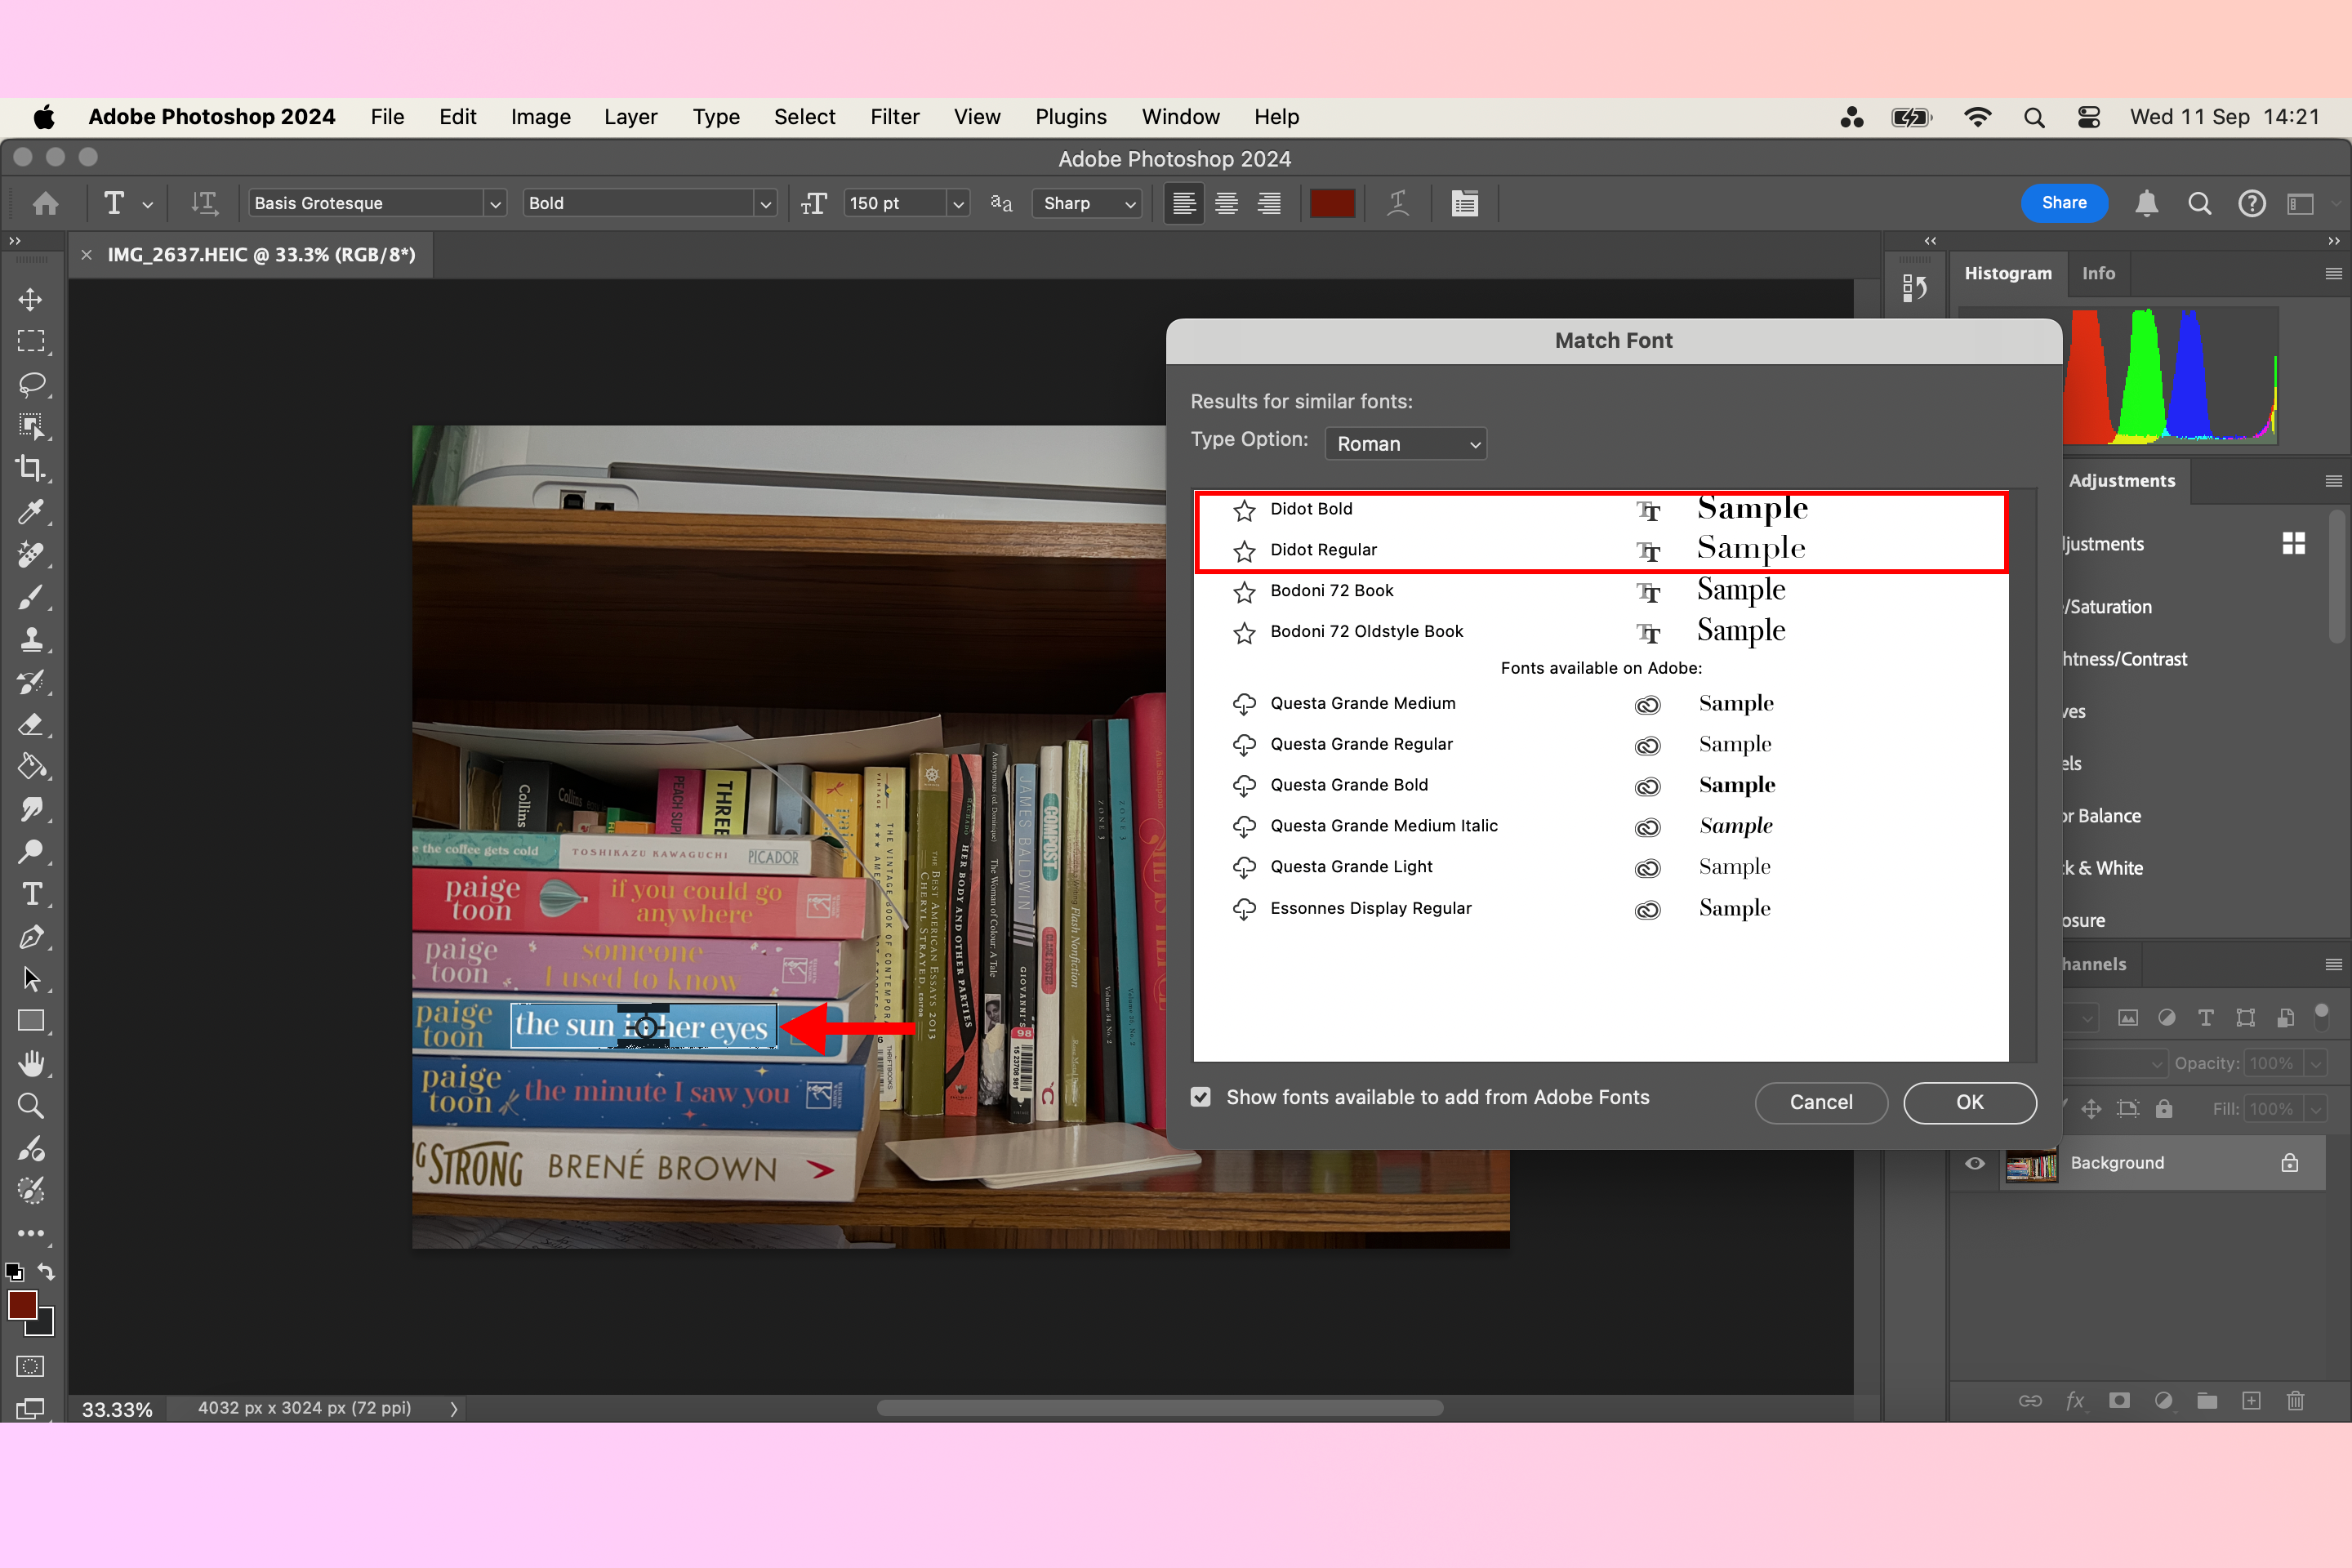Screen dimensions: 2352x1568
Task: Open the Sharp anti-aliasing dropdown
Action: point(1086,203)
